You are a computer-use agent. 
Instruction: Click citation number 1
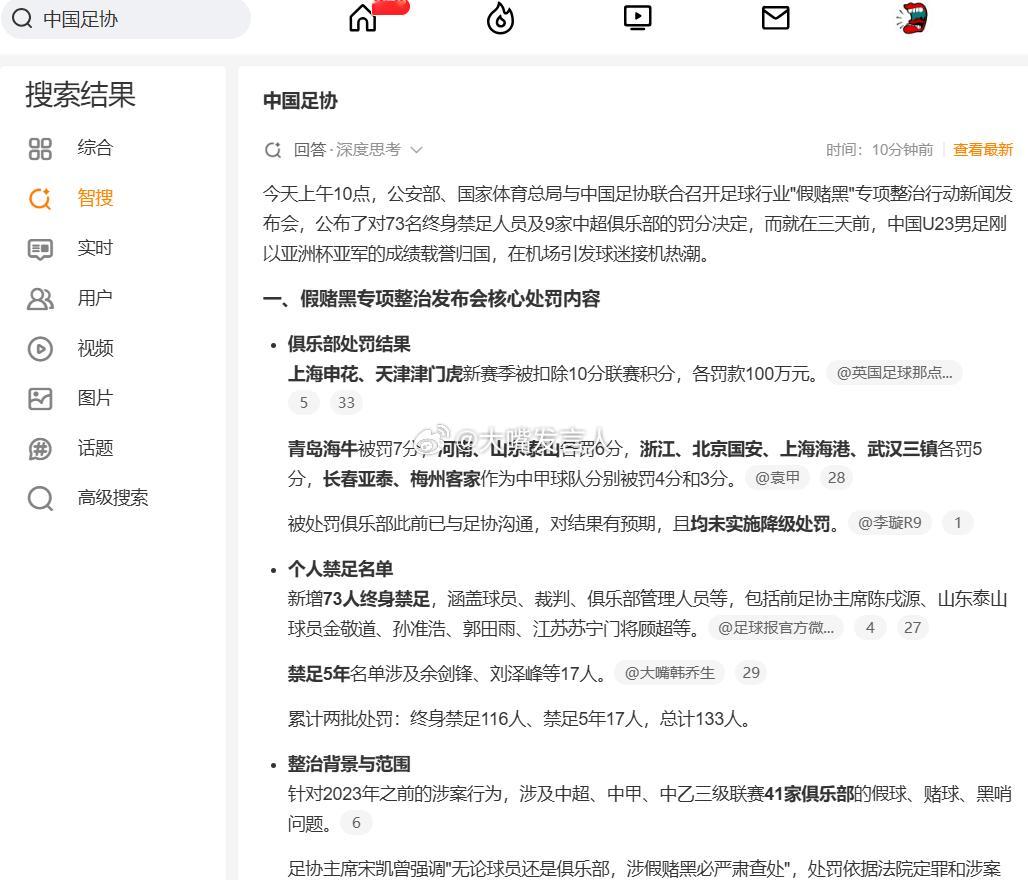pyautogui.click(x=958, y=523)
